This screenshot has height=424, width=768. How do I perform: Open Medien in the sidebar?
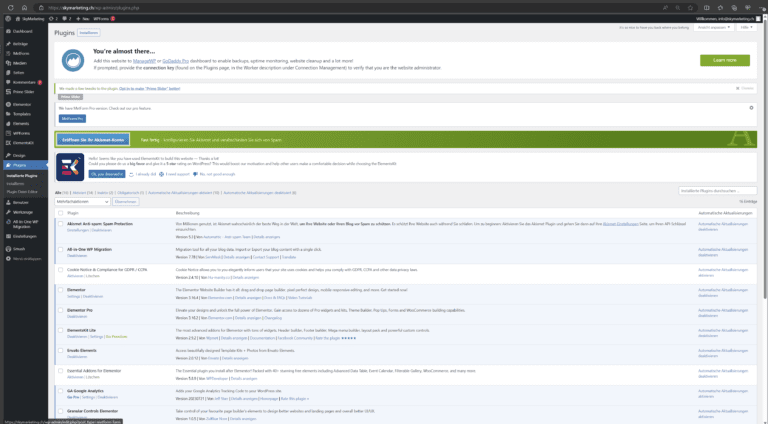pyautogui.click(x=20, y=63)
